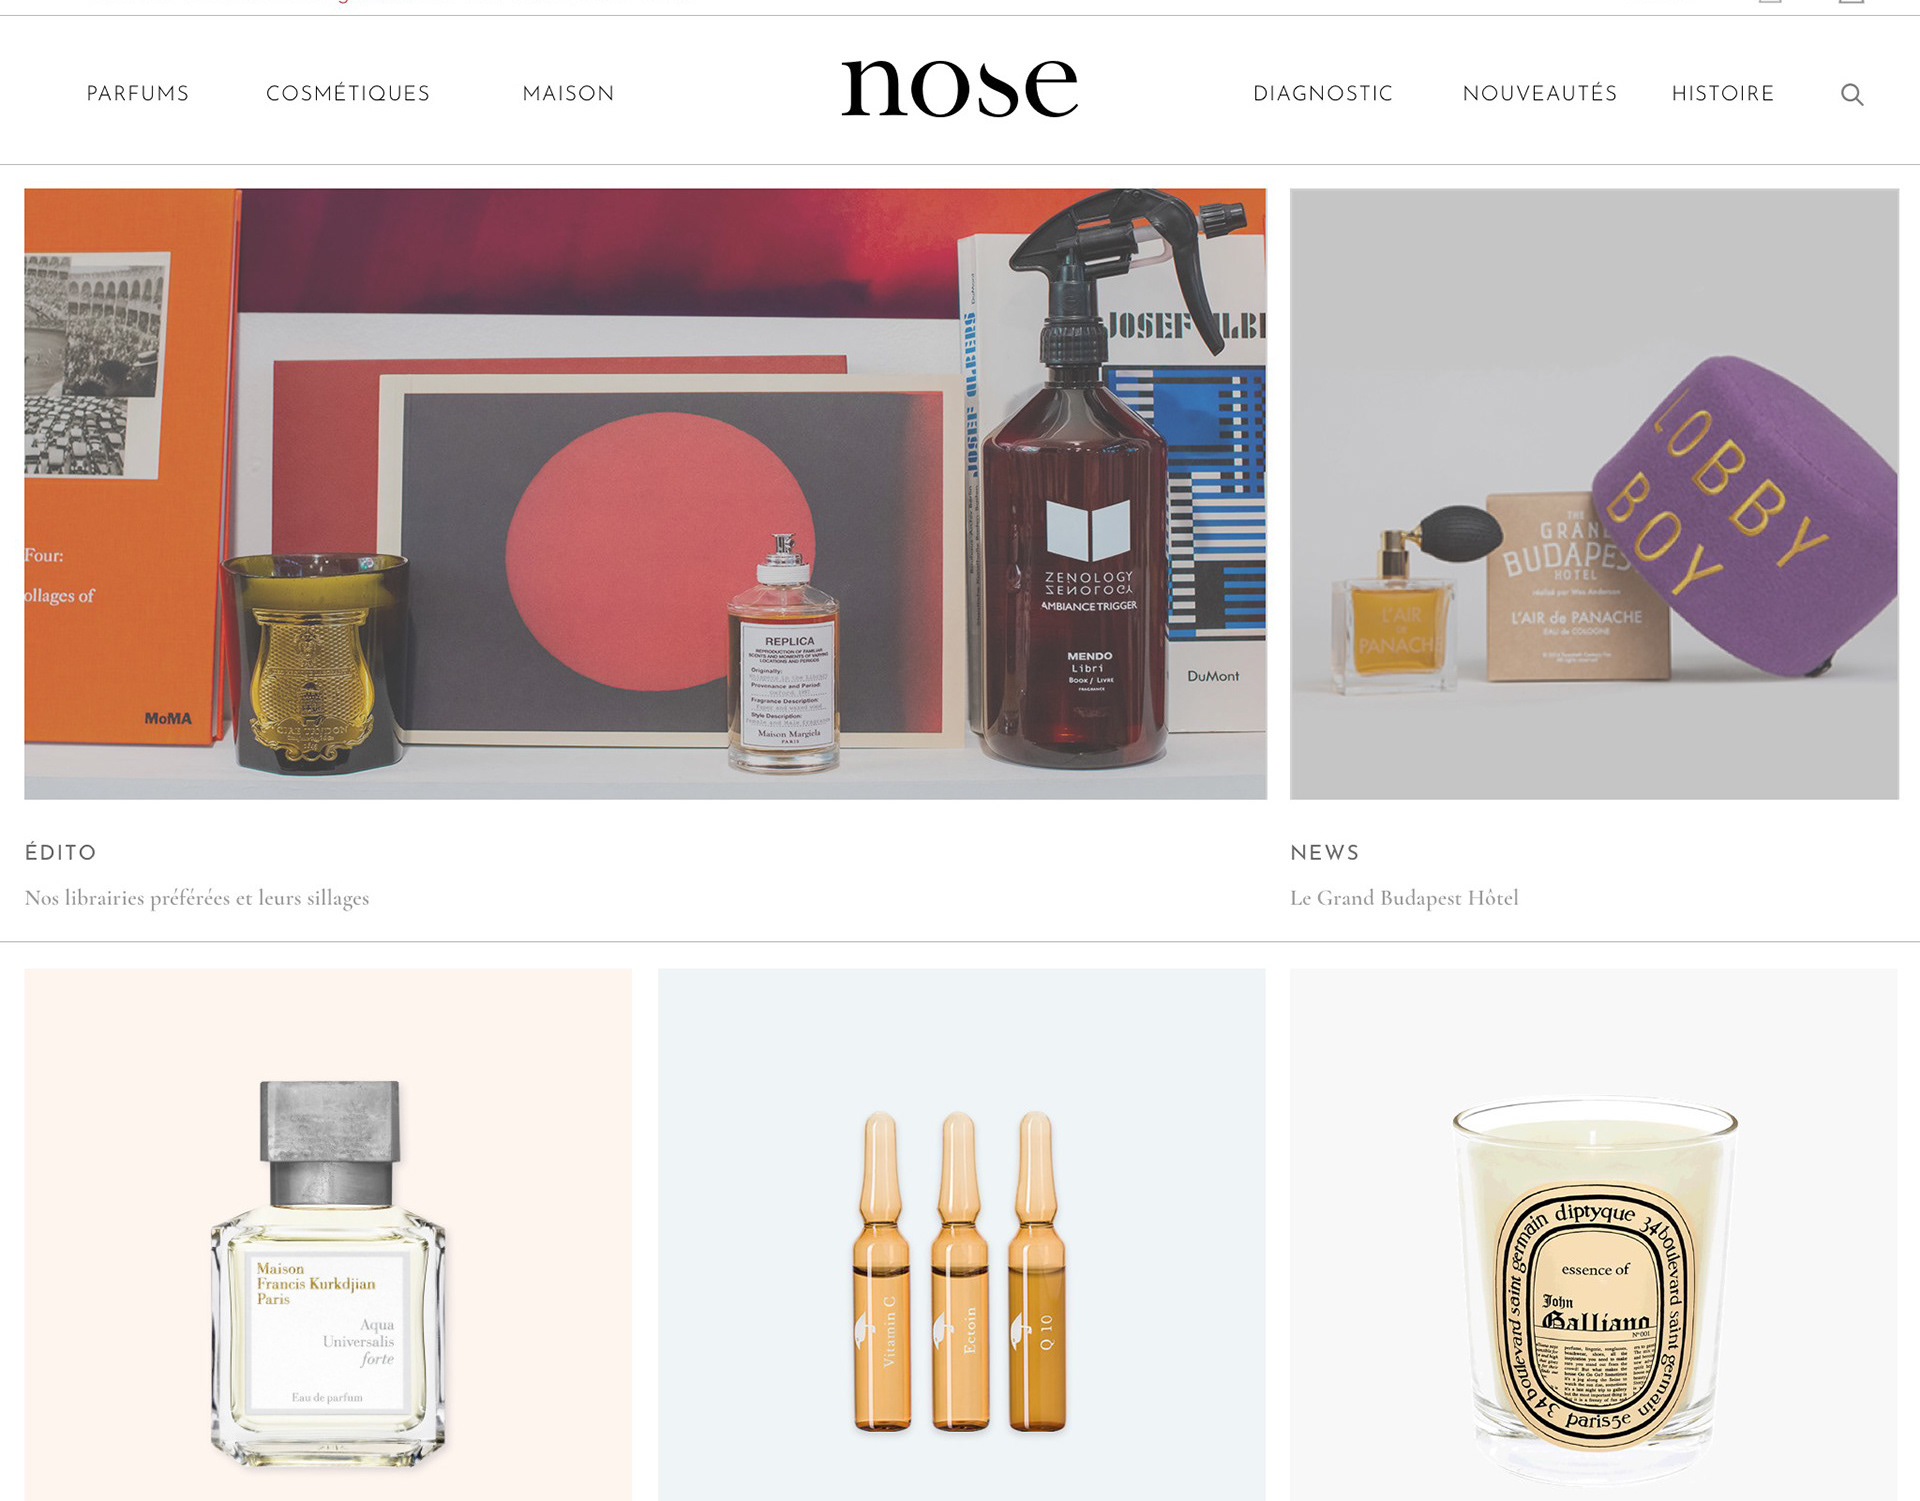Open the Cosmétiques menu

348,93
